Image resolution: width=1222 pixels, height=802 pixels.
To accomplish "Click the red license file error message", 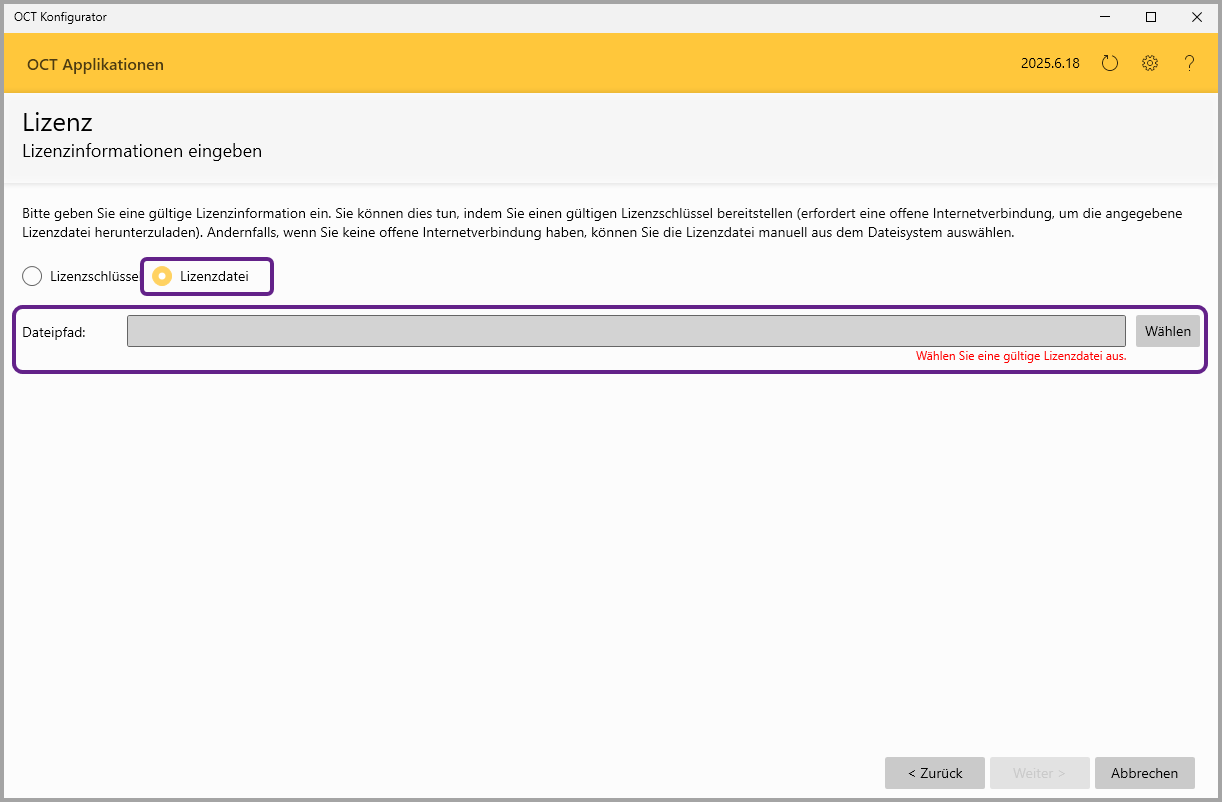I will tap(1021, 356).
